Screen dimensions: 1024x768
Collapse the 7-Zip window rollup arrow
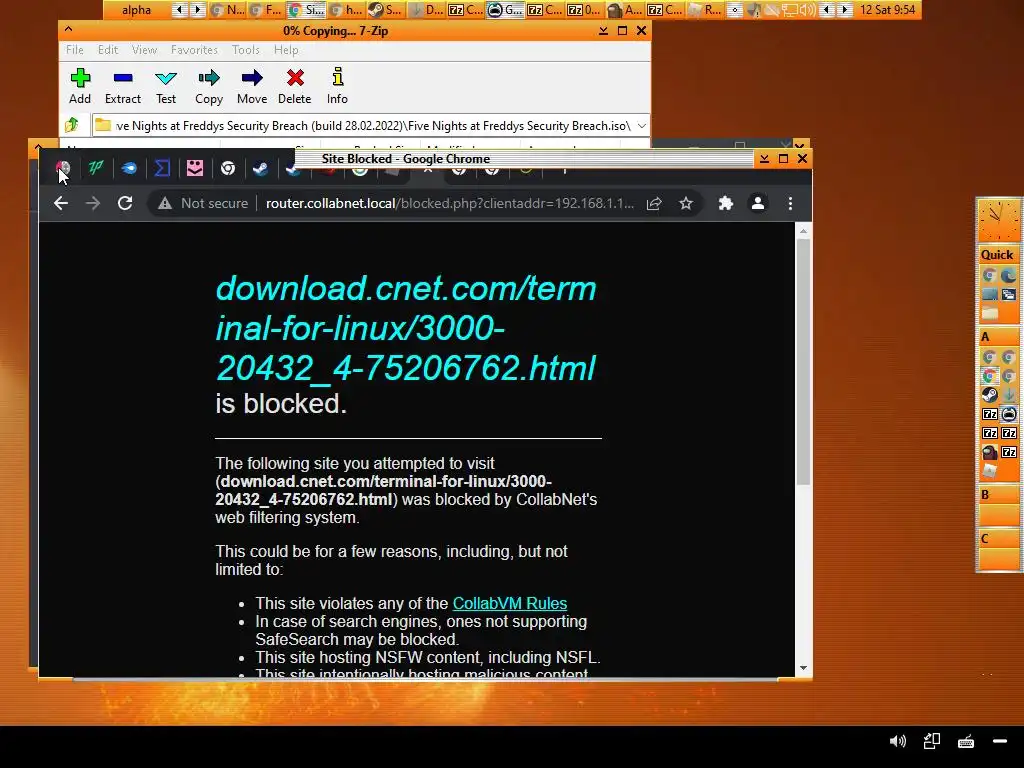[x=69, y=29]
